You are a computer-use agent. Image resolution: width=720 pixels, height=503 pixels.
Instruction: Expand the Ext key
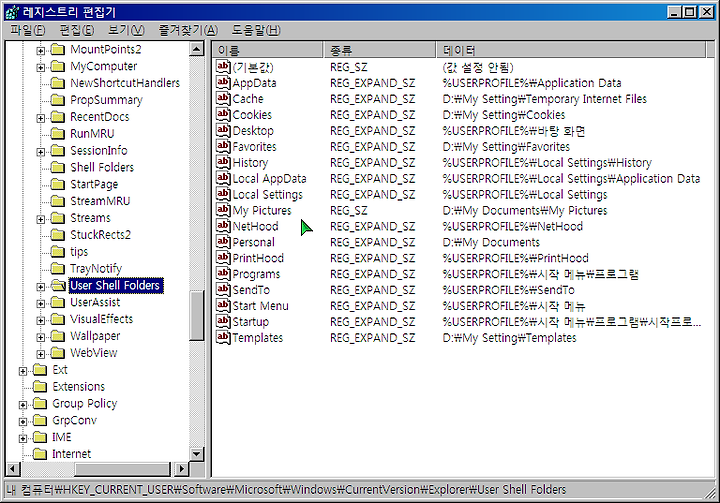tap(22, 371)
